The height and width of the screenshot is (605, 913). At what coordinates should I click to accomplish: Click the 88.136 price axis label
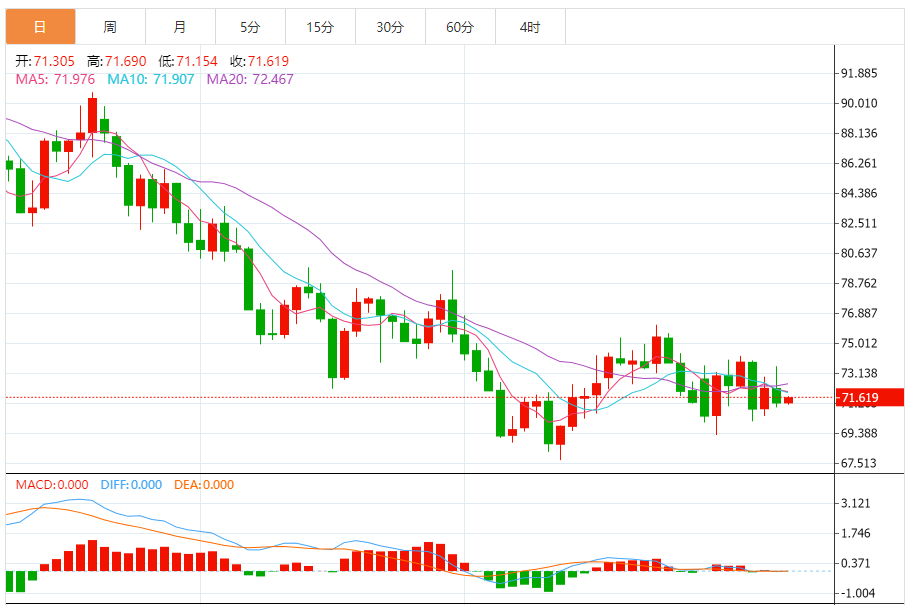(x=859, y=133)
